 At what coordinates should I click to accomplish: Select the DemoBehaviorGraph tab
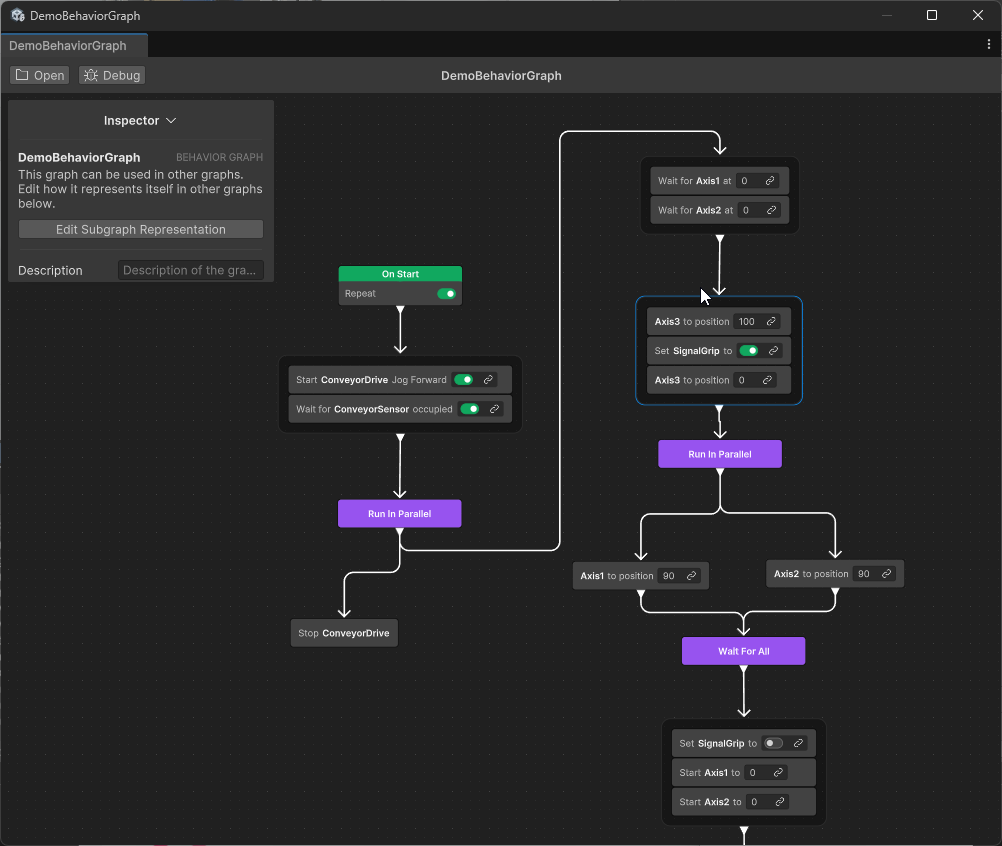coord(68,46)
